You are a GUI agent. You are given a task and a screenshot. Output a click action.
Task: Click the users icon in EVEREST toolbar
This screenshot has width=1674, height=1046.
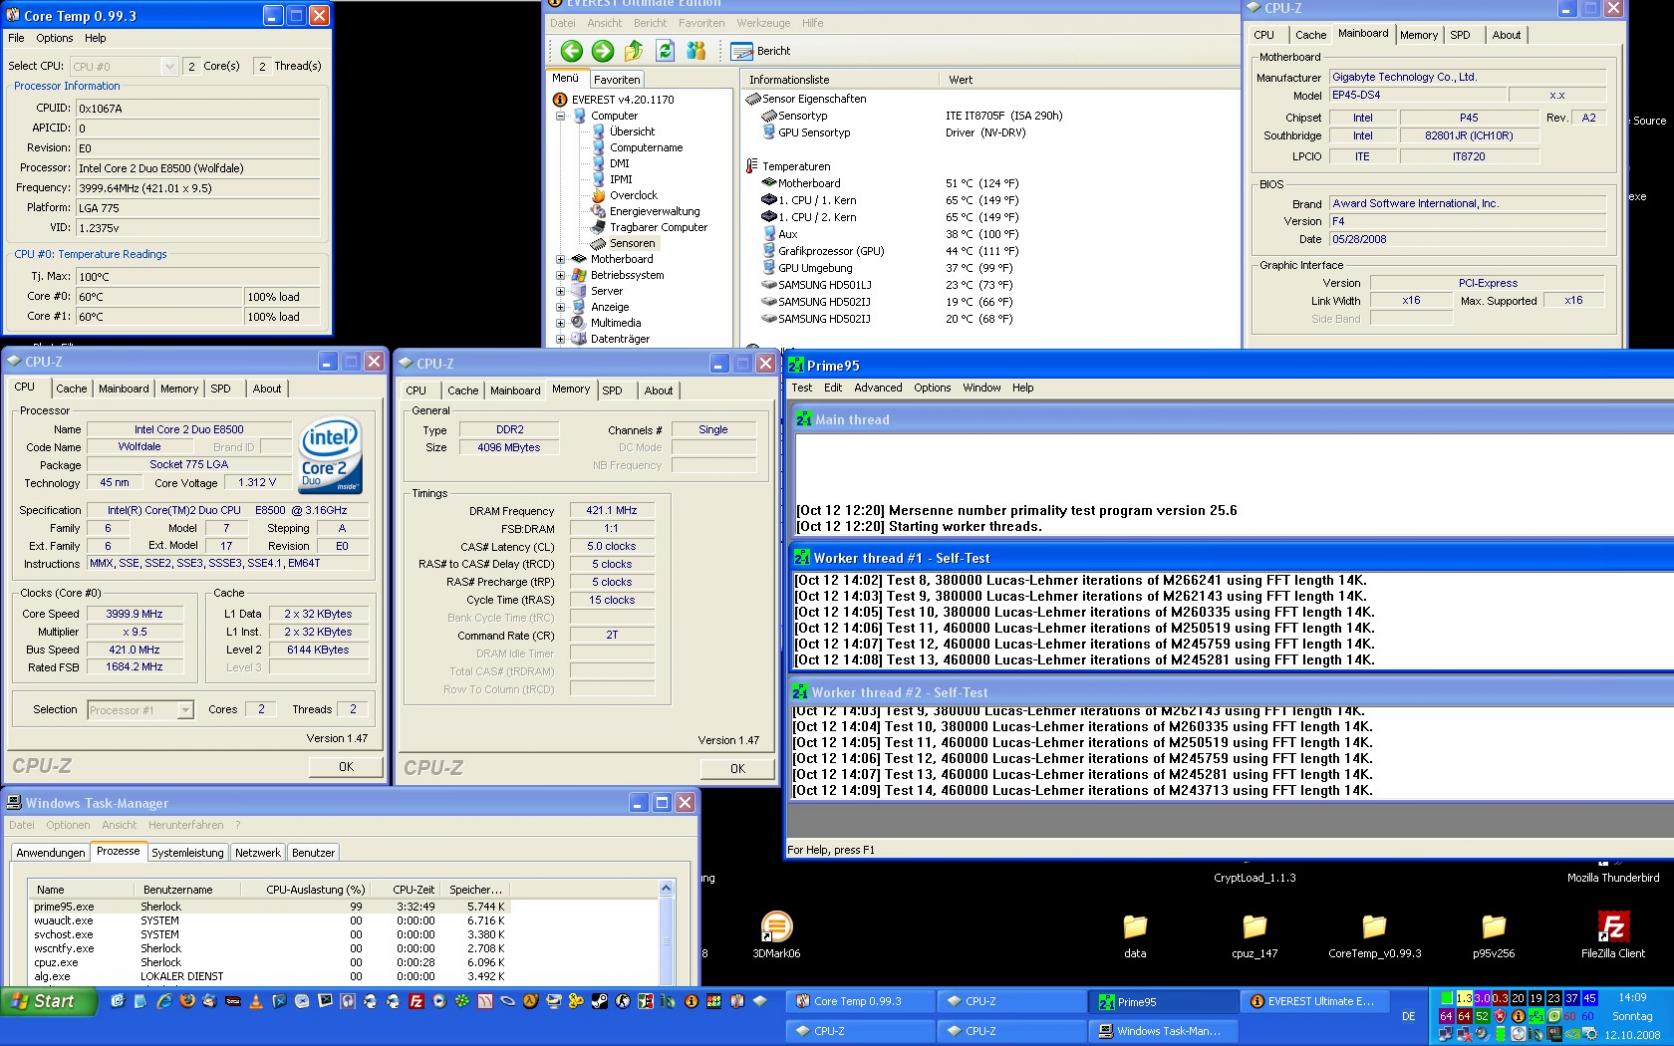coord(696,51)
